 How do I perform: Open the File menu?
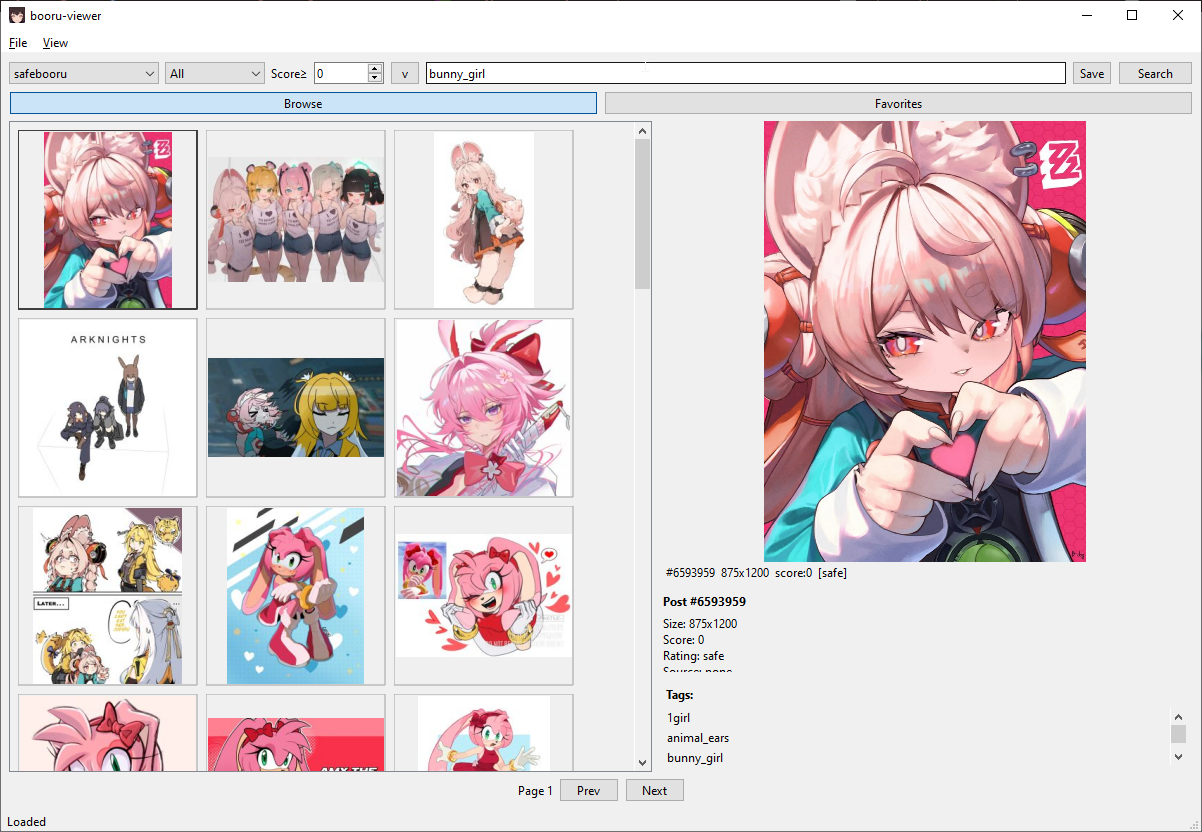click(17, 42)
